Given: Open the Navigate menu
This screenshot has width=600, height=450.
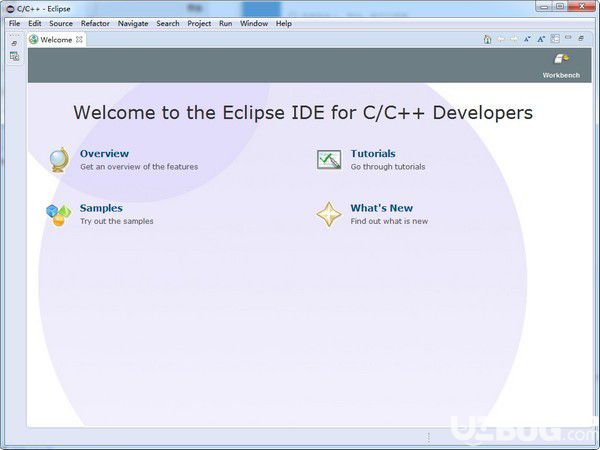Looking at the screenshot, I should point(133,23).
